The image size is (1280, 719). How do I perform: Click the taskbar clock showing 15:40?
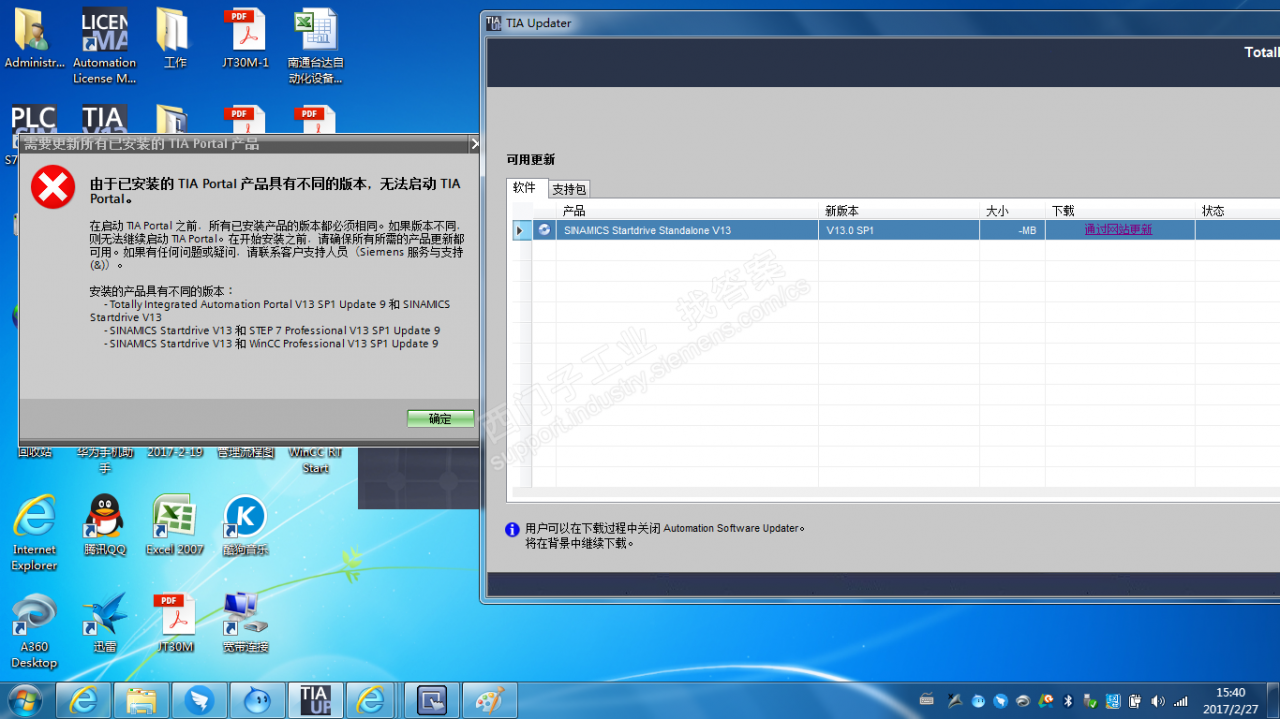pos(1230,700)
